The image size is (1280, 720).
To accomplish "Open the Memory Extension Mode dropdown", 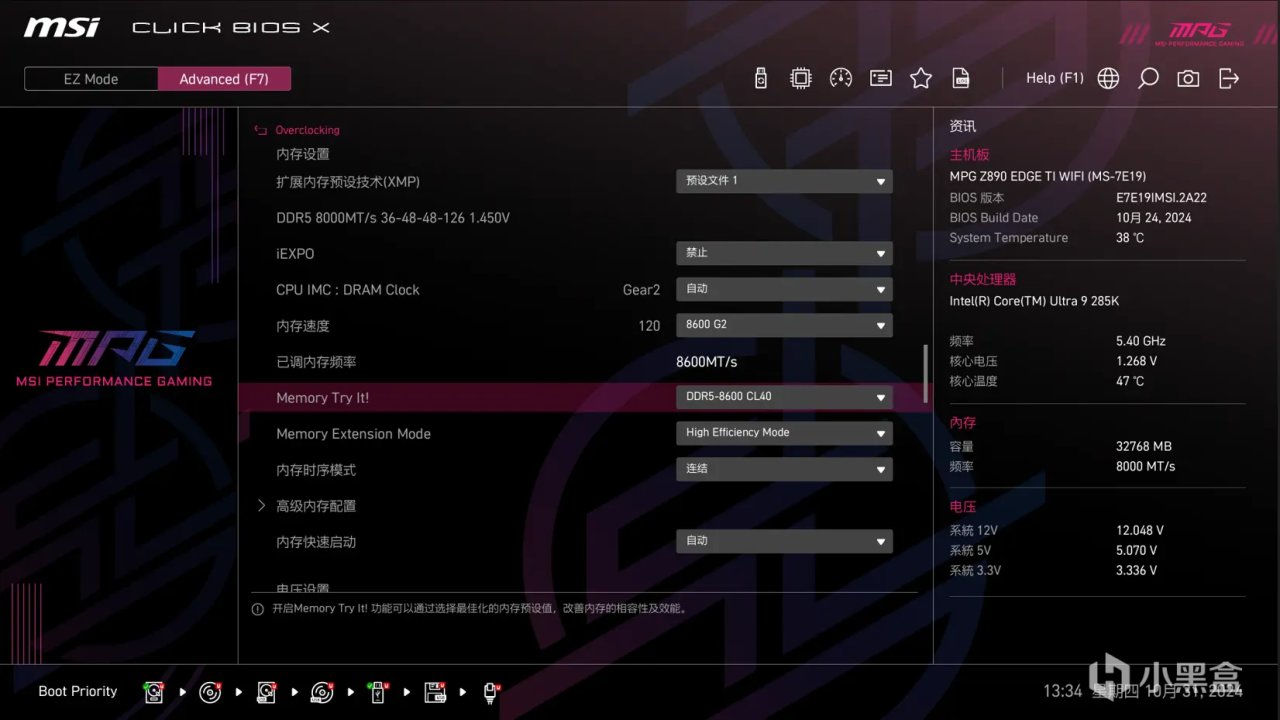I will (784, 433).
